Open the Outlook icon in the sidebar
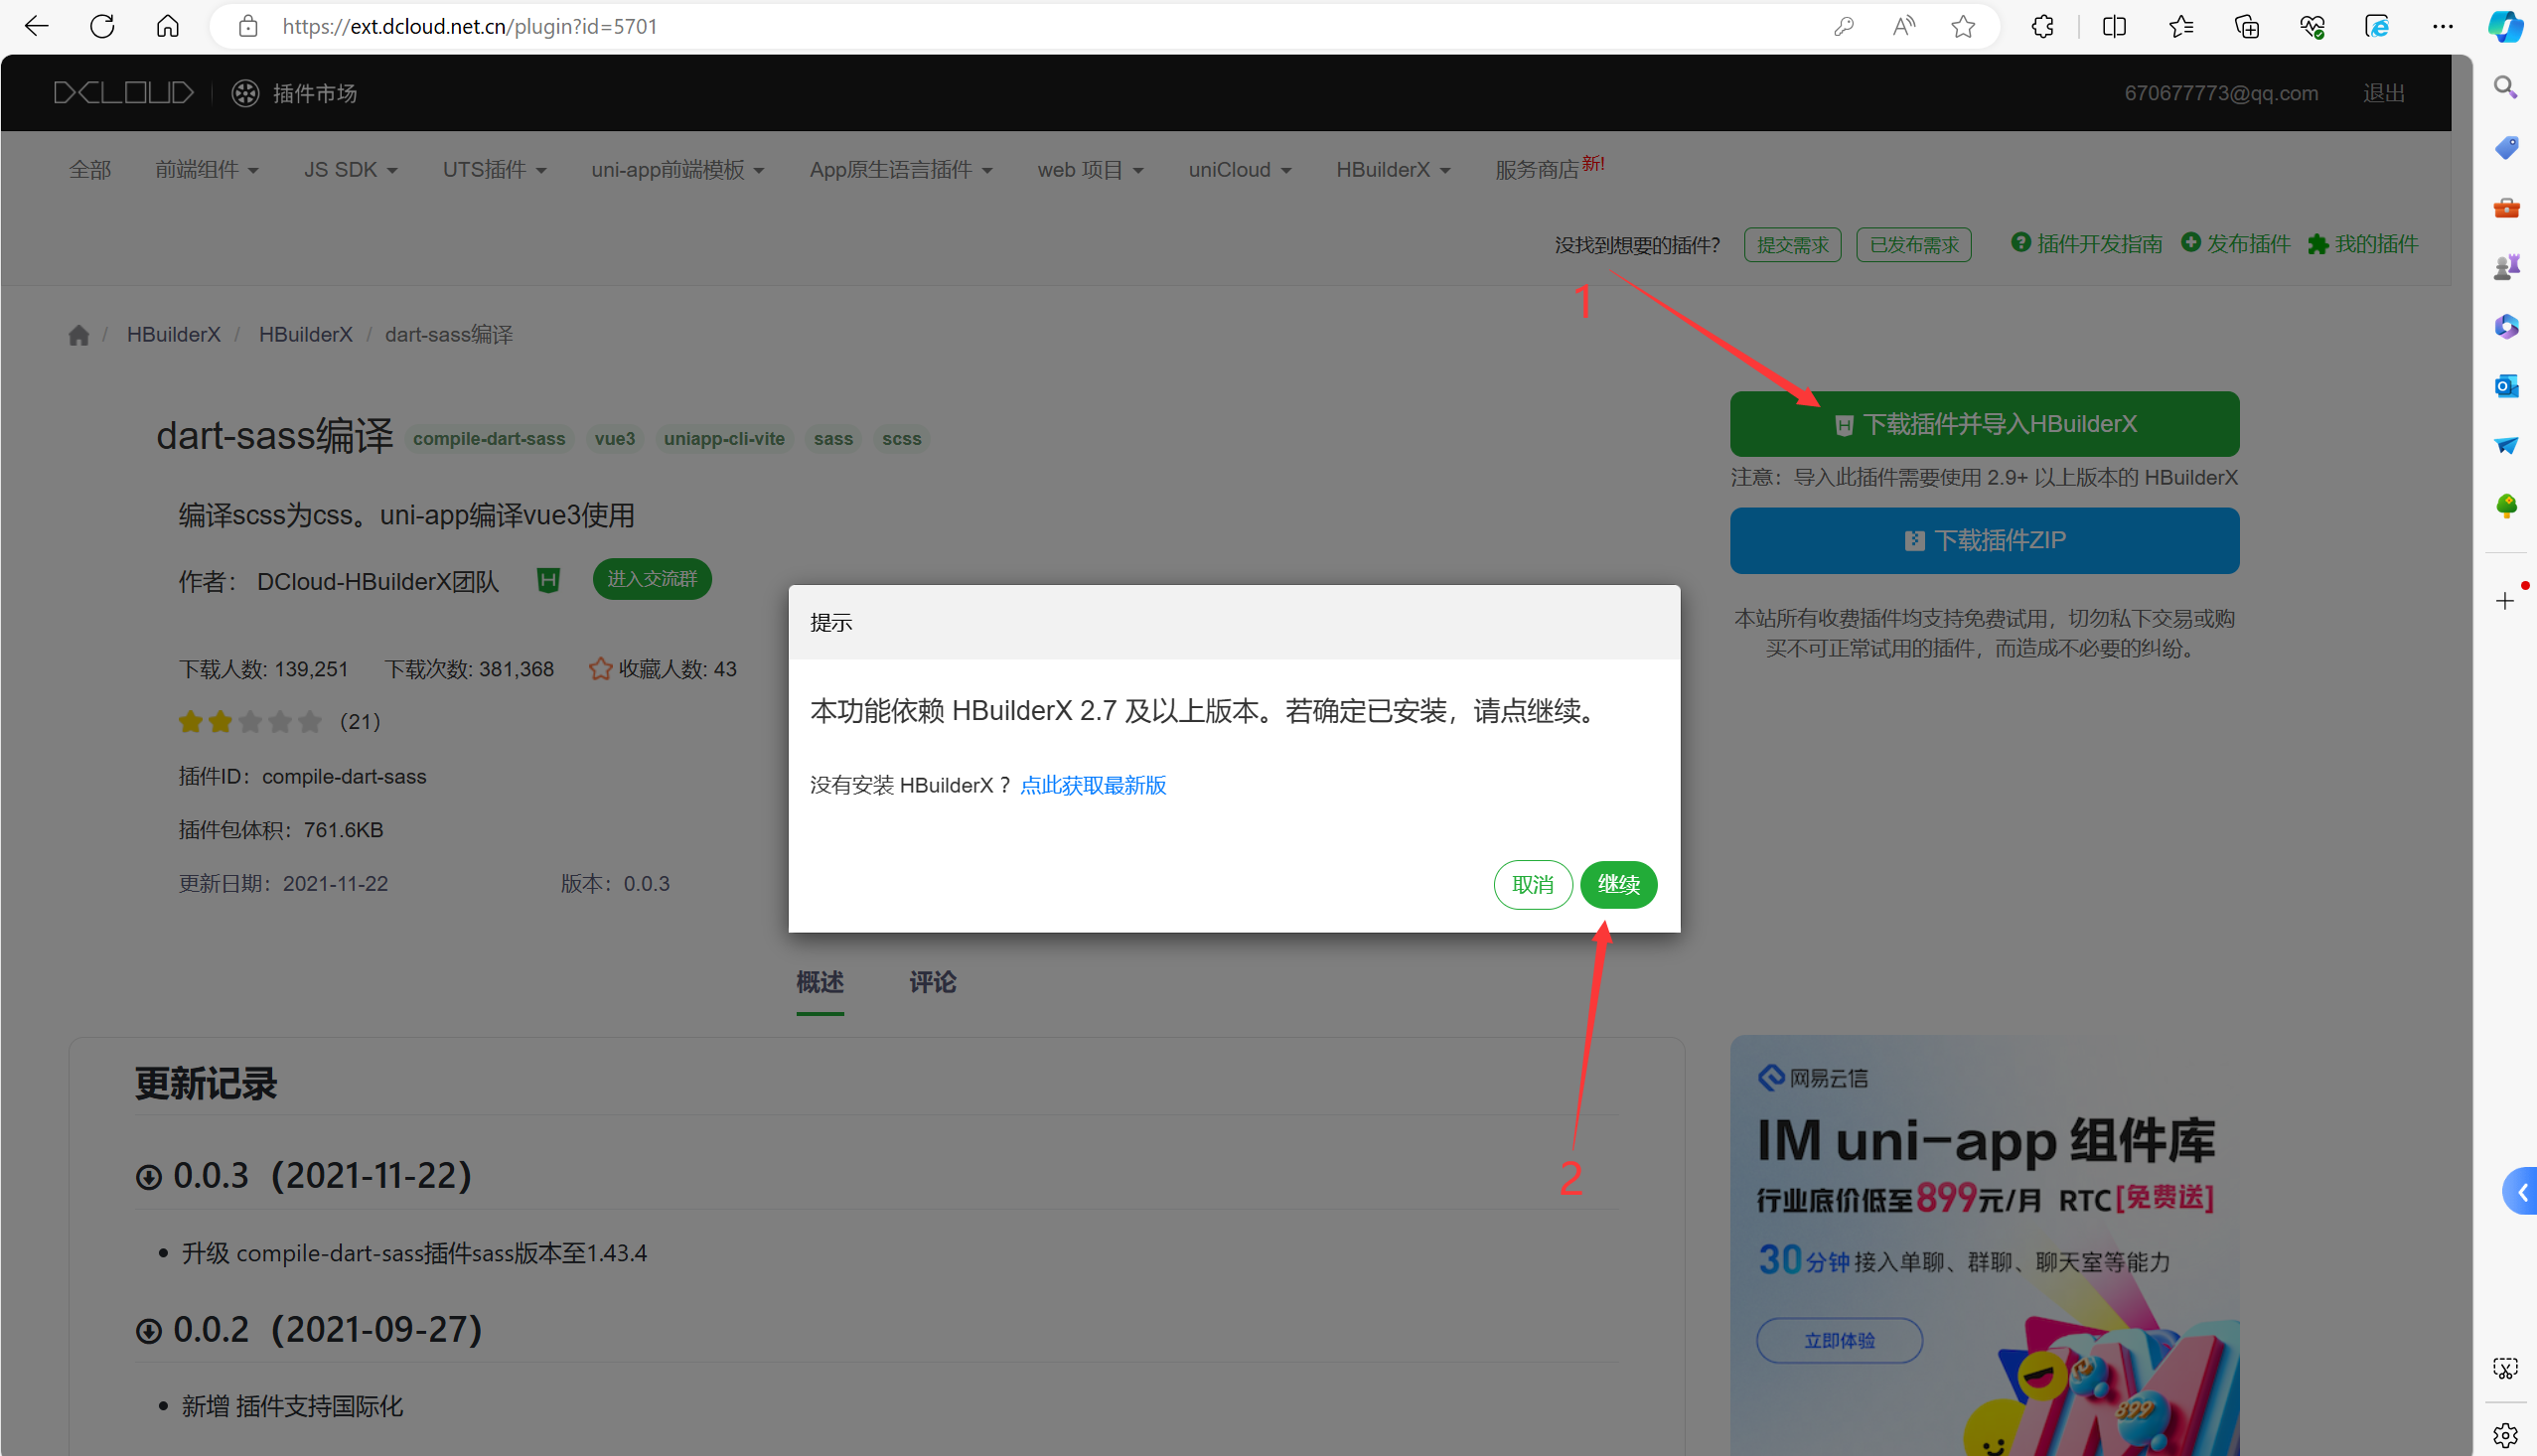Viewport: 2537px width, 1456px height. click(2506, 386)
